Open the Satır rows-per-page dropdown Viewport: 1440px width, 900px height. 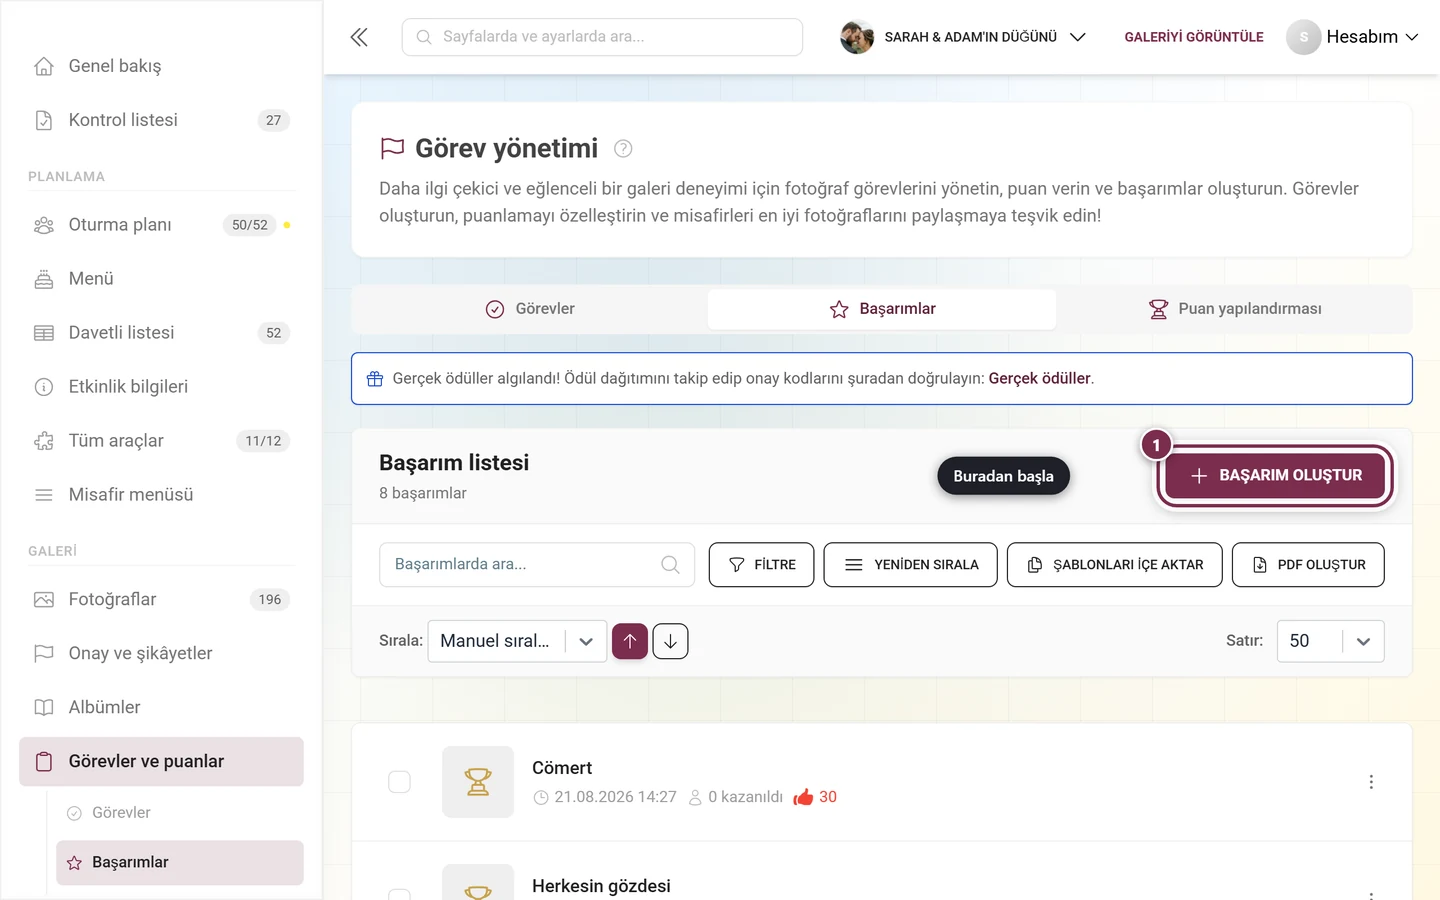coord(1330,641)
